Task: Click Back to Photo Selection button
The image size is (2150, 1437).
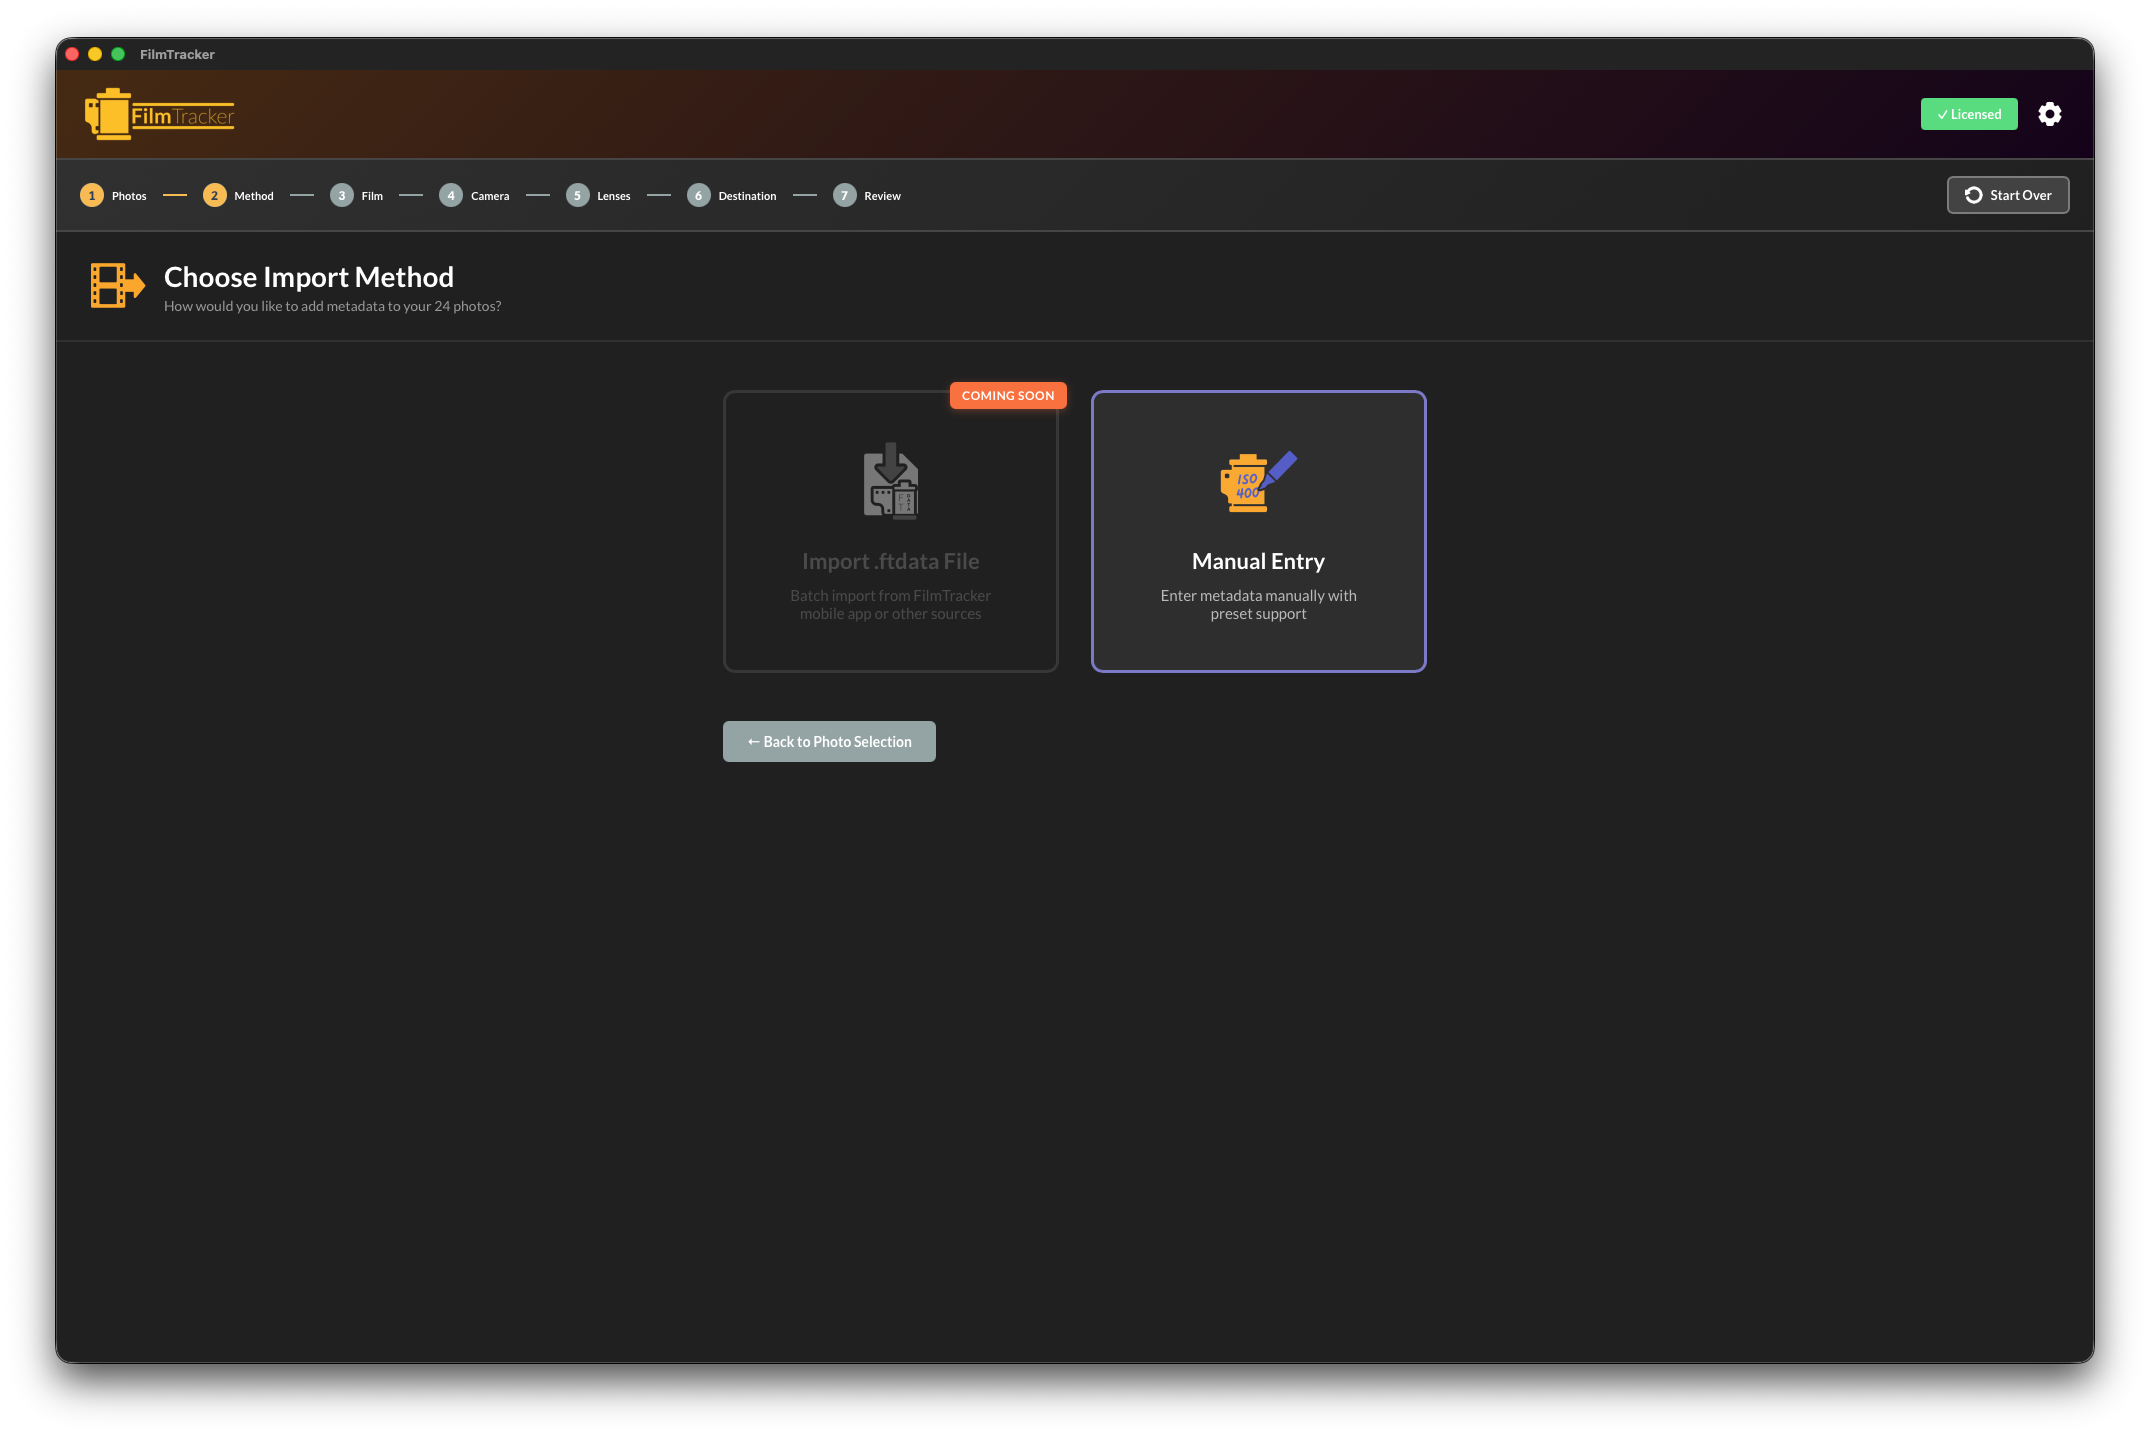Action: (x=829, y=741)
